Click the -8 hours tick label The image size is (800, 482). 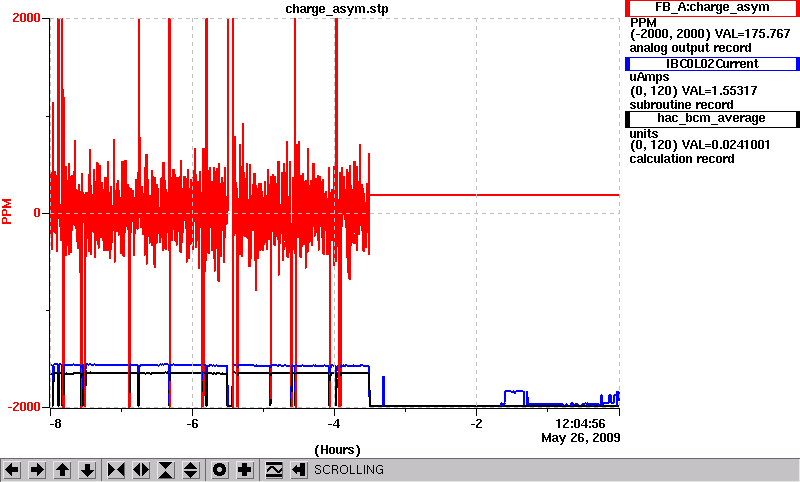pyautogui.click(x=55, y=424)
